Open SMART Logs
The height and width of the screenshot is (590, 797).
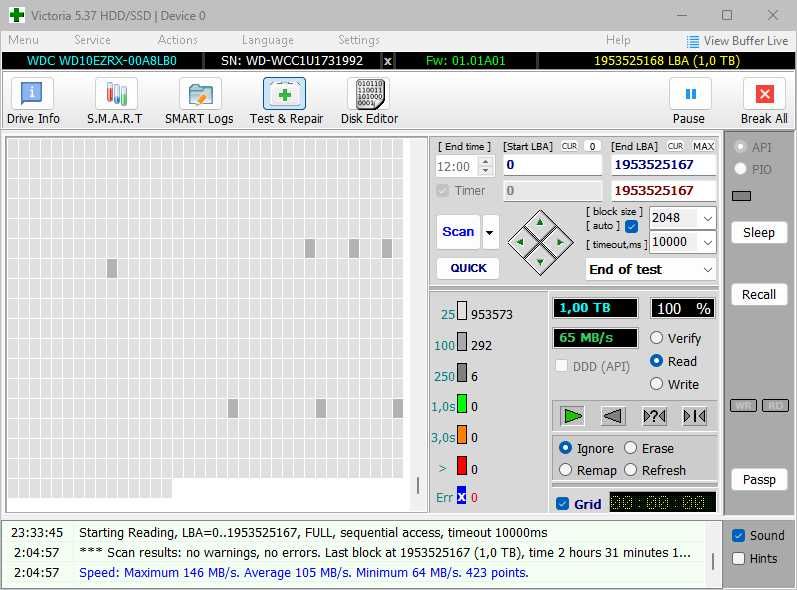point(199,101)
